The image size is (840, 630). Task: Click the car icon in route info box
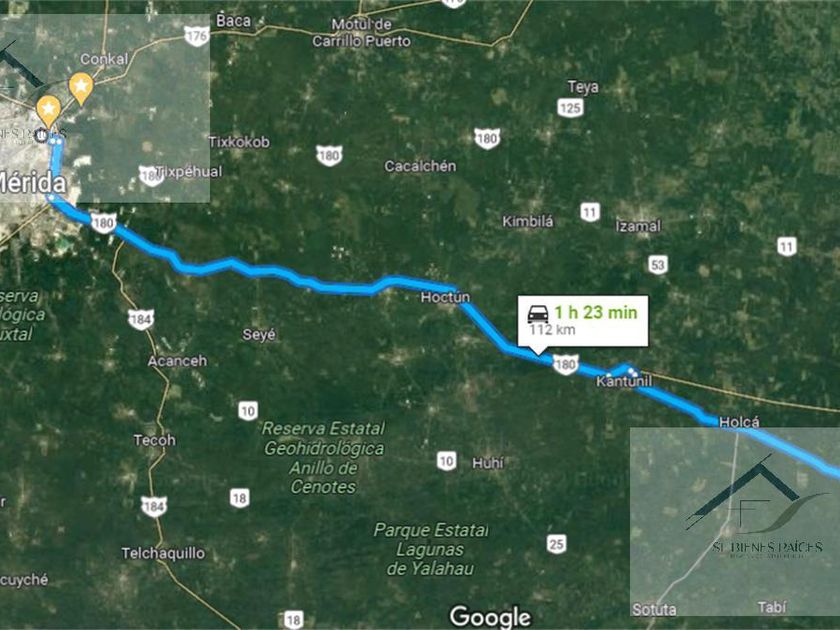[x=538, y=313]
